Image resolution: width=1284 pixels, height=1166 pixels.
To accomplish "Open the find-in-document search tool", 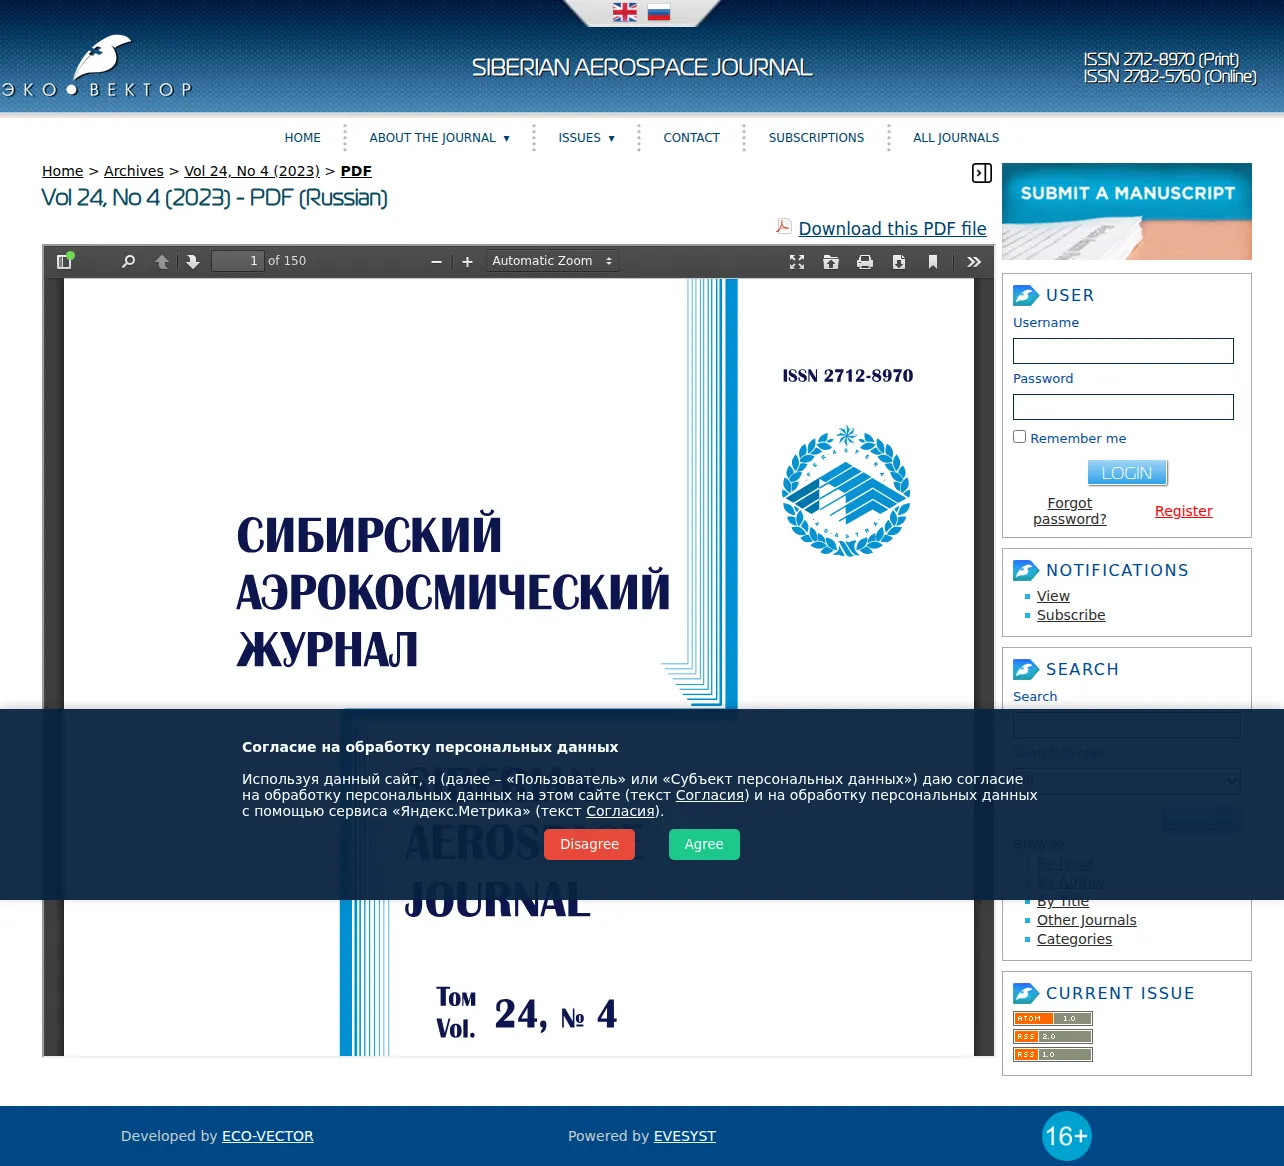I will (x=128, y=261).
